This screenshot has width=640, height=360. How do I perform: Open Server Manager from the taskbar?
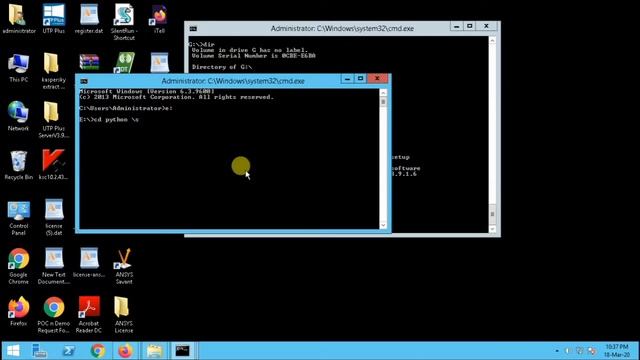point(40,351)
